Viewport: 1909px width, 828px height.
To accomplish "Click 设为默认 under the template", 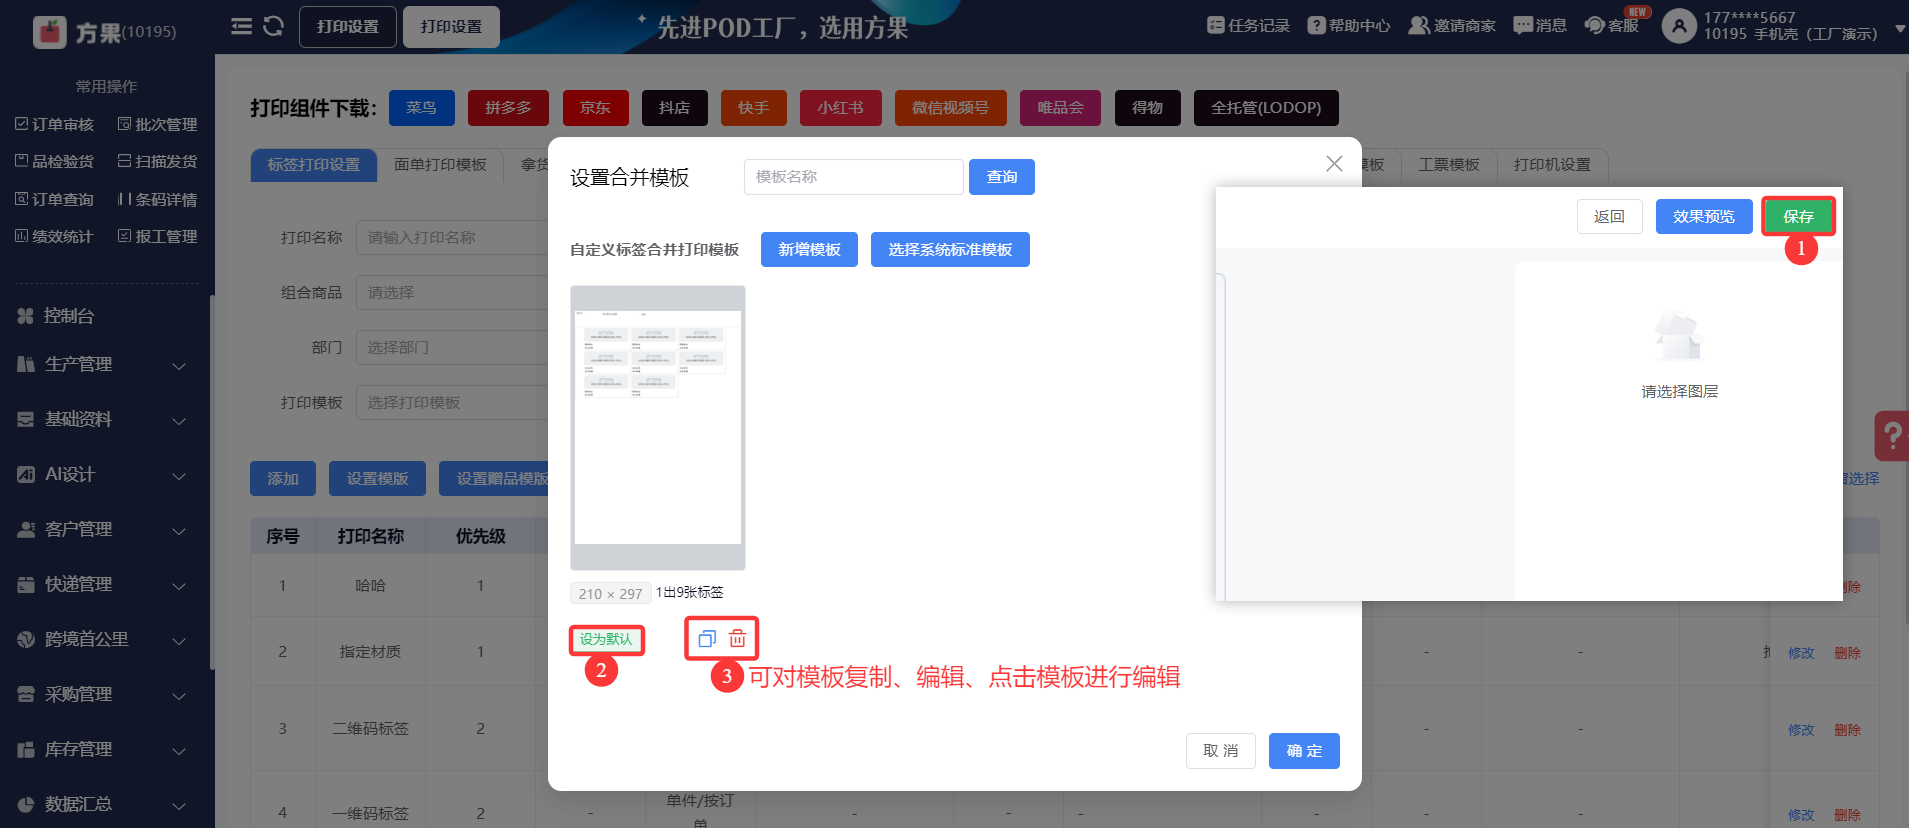I will (x=606, y=639).
